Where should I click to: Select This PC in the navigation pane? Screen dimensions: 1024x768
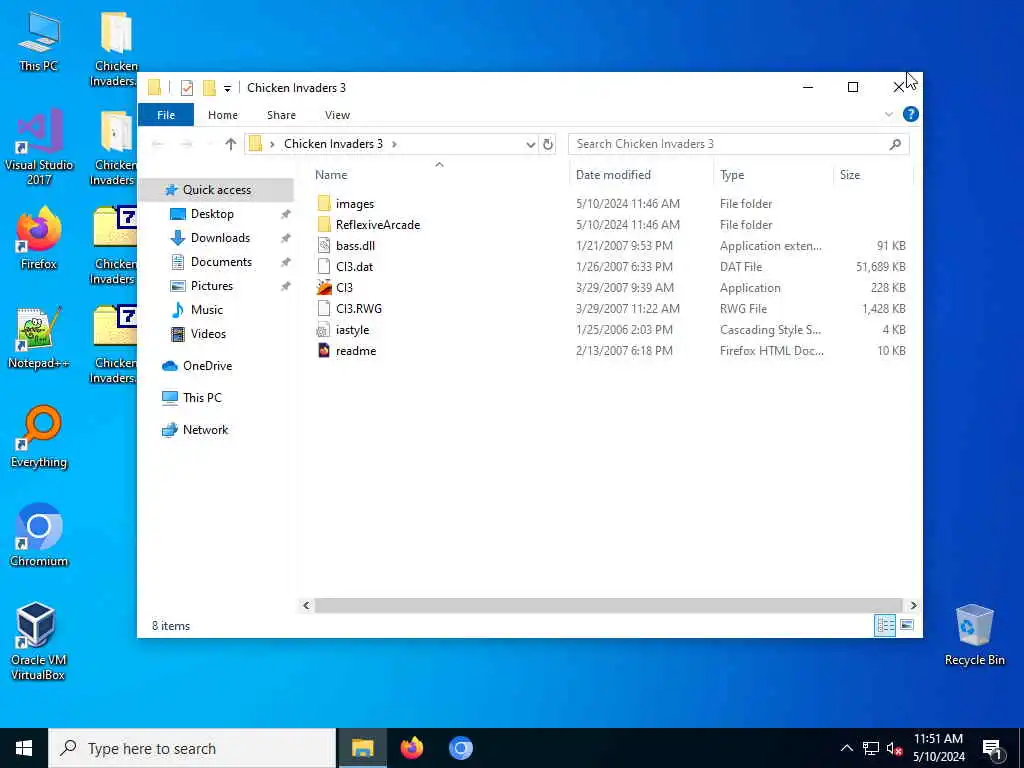click(x=202, y=398)
